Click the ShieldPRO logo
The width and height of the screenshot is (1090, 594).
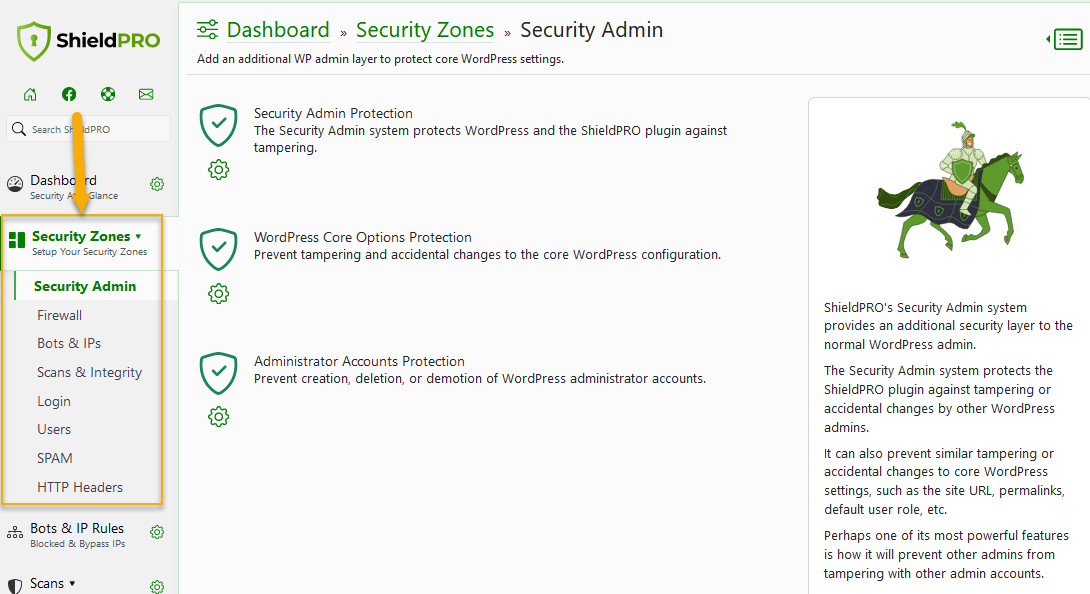pos(88,41)
